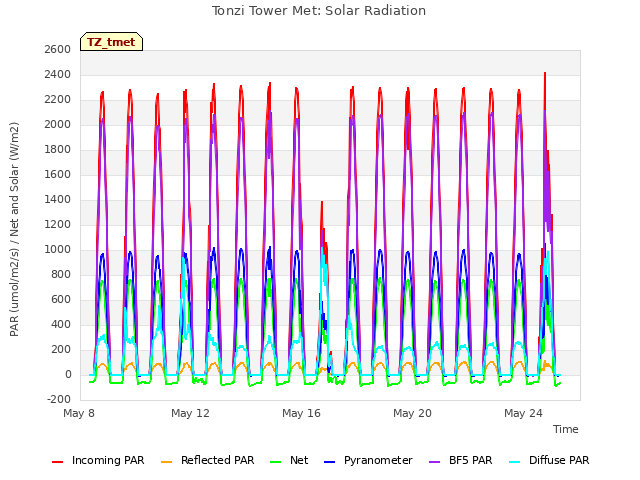Click the 0 y-axis tick label
This screenshot has height=480, width=640.
(x=68, y=375)
